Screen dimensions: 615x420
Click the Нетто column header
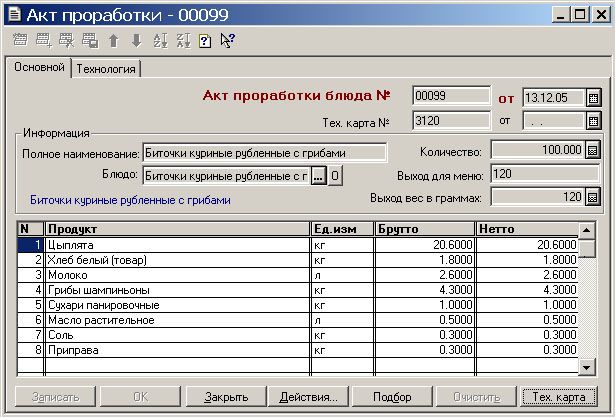click(527, 229)
